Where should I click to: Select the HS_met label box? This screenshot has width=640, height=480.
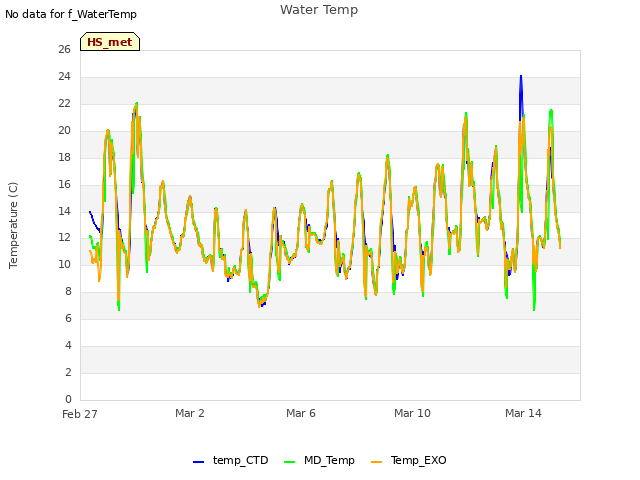(110, 42)
